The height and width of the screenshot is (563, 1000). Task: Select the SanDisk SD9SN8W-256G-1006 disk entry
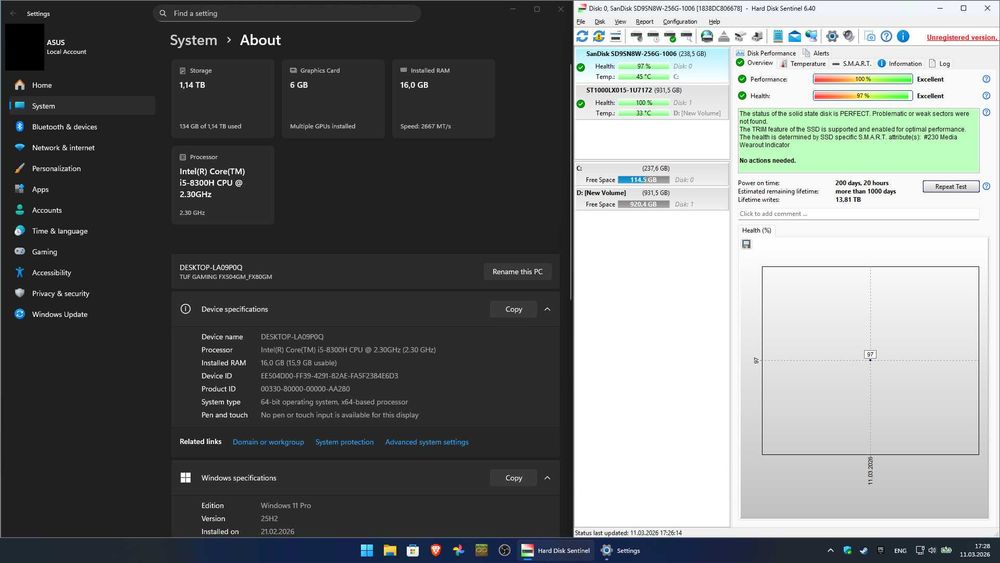652,66
